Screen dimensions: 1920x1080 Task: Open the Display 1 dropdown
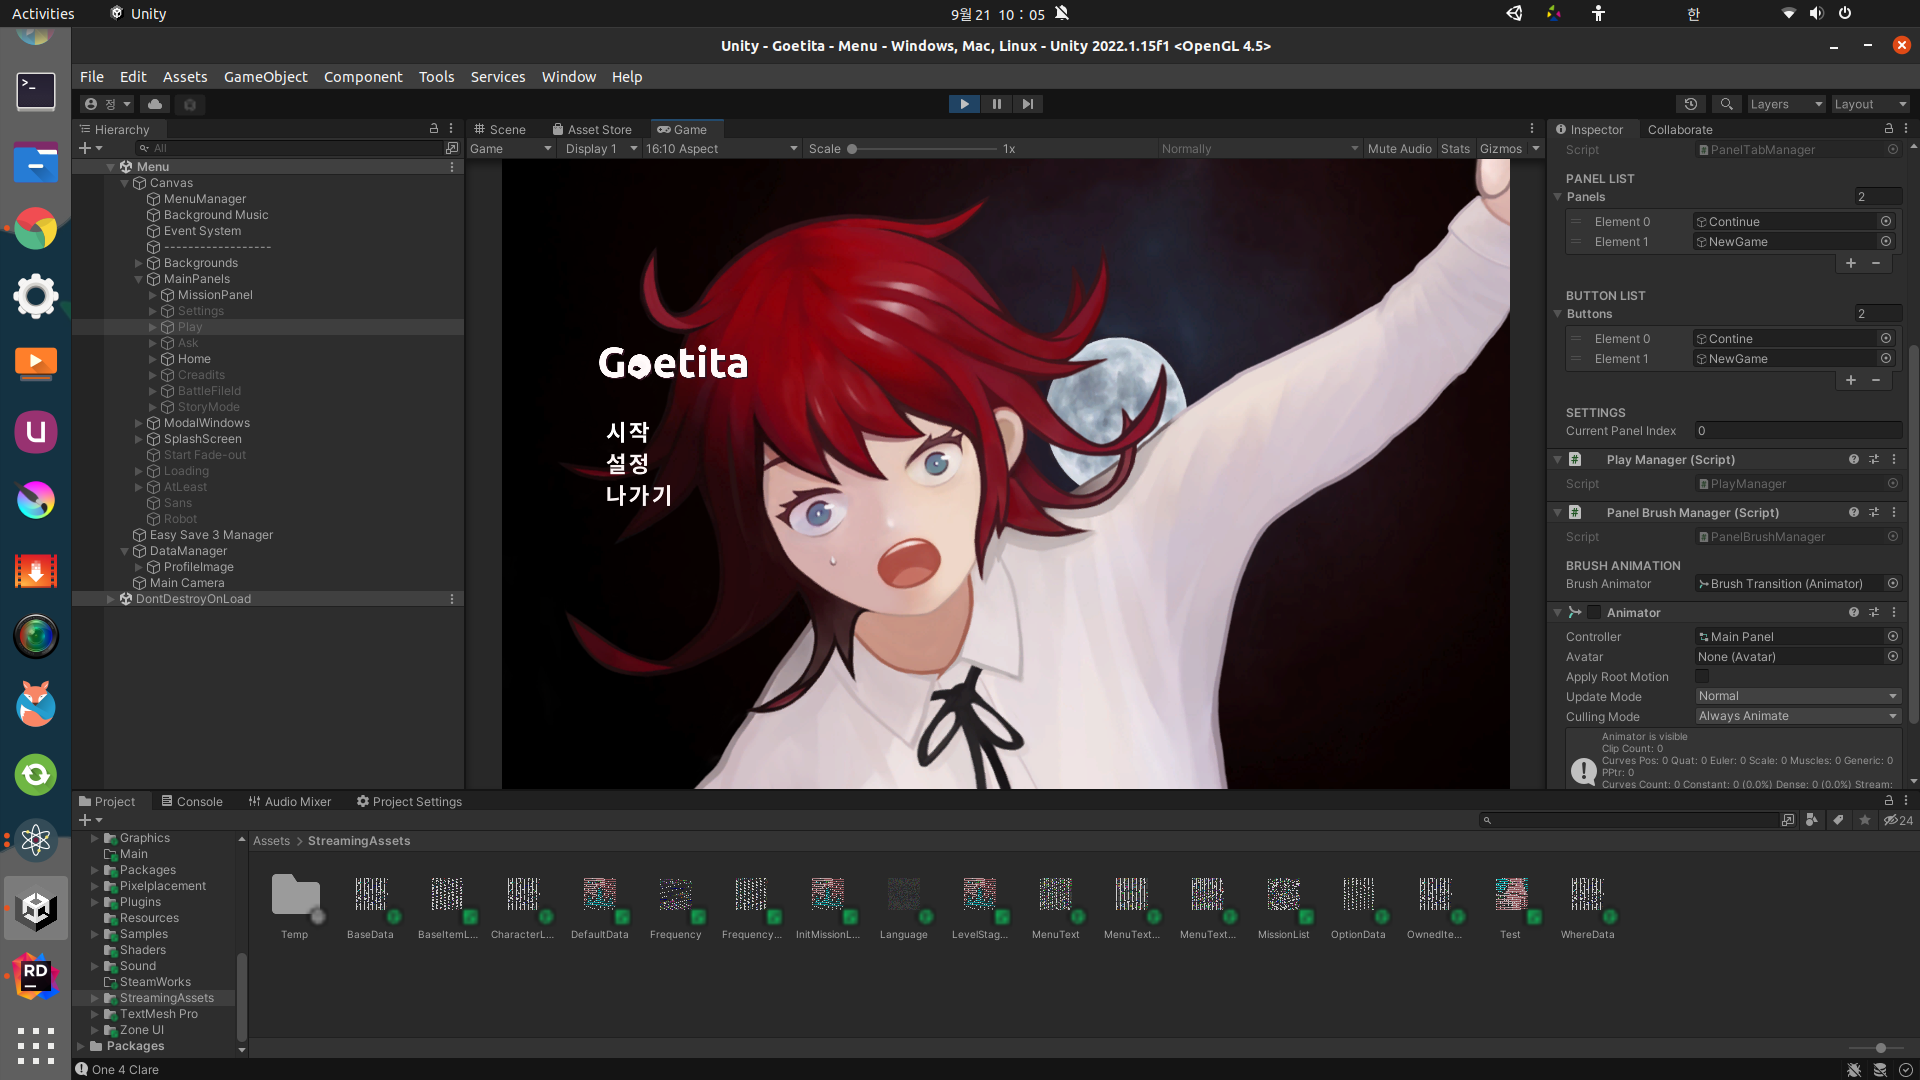click(x=600, y=148)
